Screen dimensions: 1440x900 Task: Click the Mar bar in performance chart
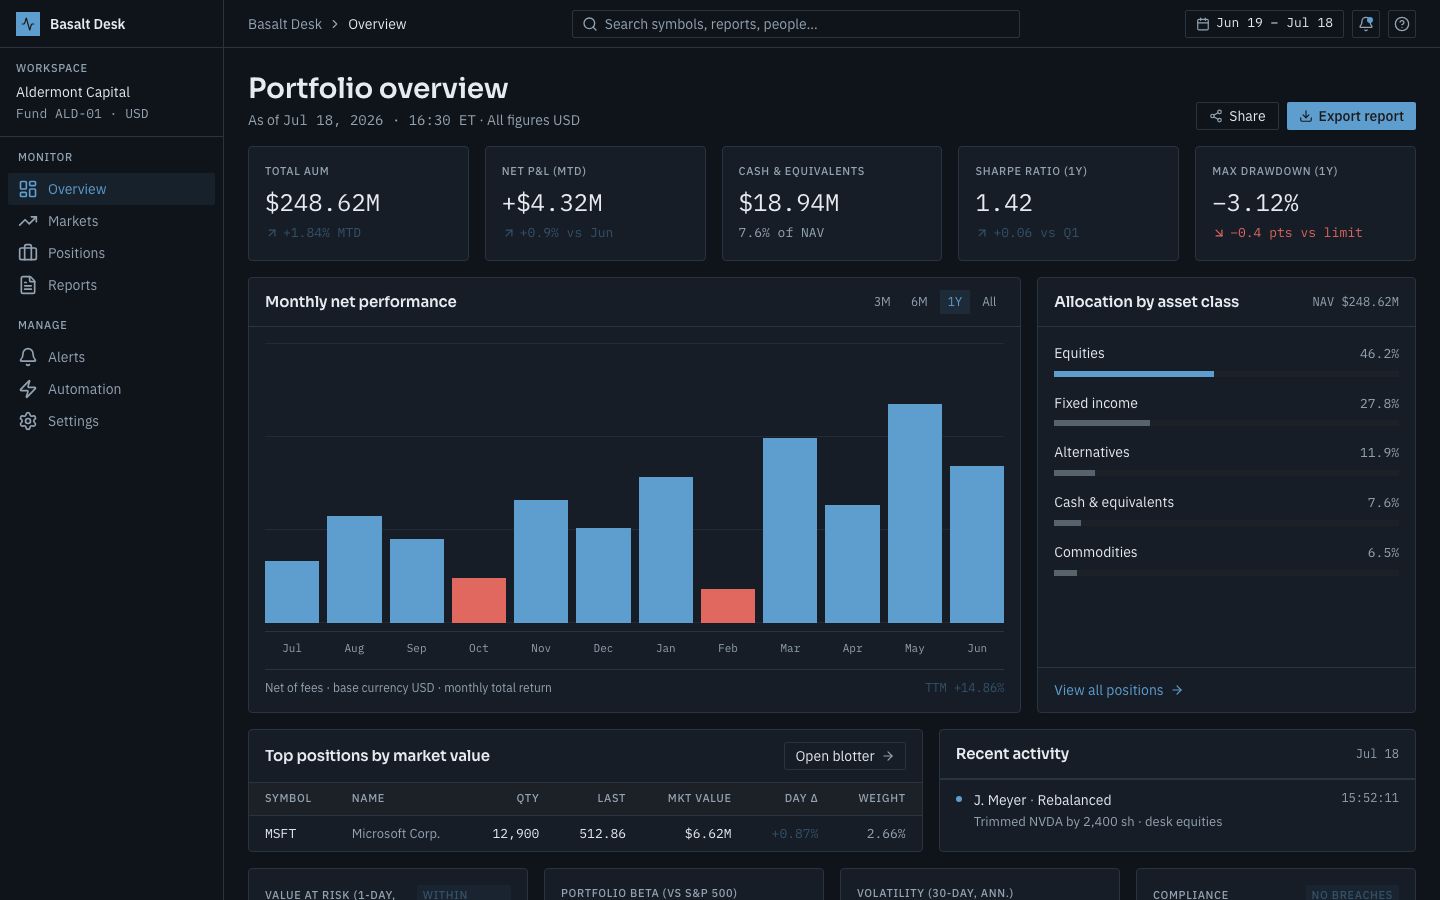[x=790, y=530]
